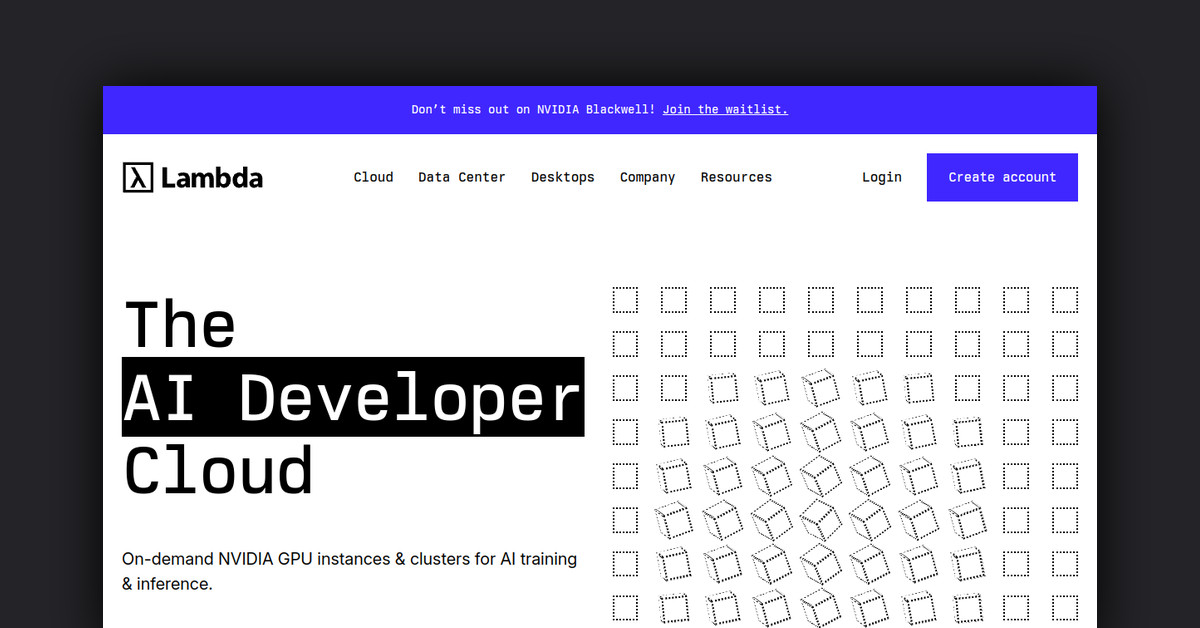Screen dimensions: 1200x628
Task: Open the Cloud navigation menu
Action: pyautogui.click(x=373, y=177)
